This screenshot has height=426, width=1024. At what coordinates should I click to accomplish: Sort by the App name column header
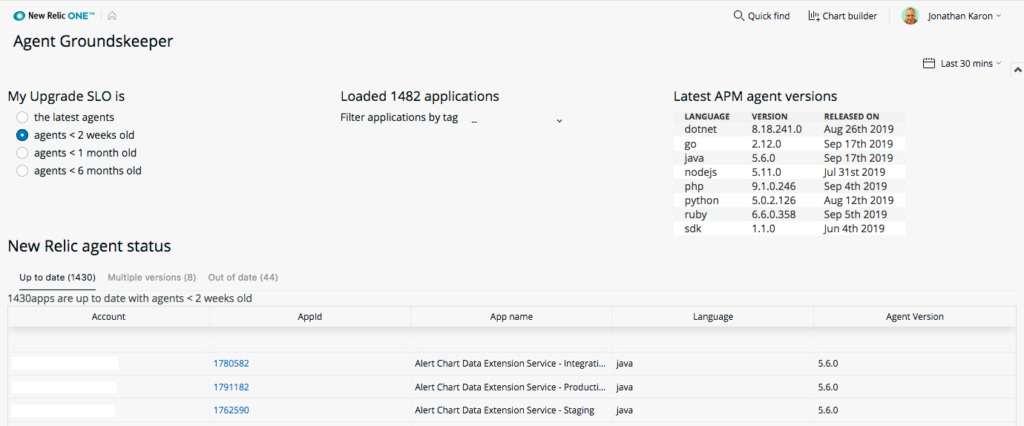pos(511,316)
